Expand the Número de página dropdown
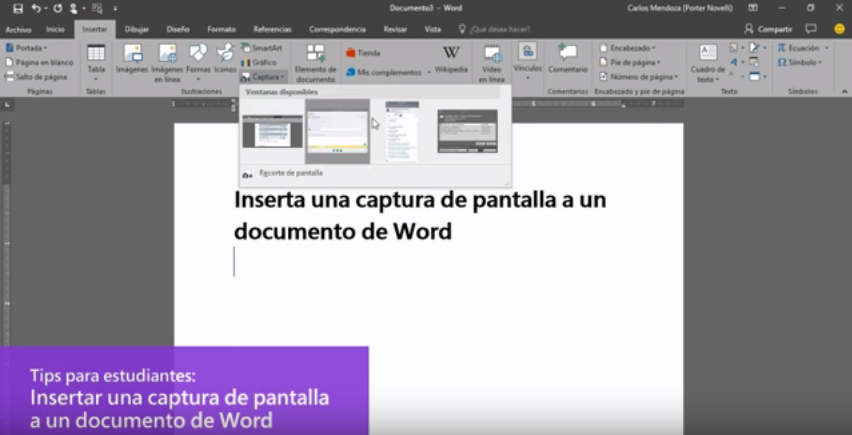The height and width of the screenshot is (435, 852). [639, 76]
